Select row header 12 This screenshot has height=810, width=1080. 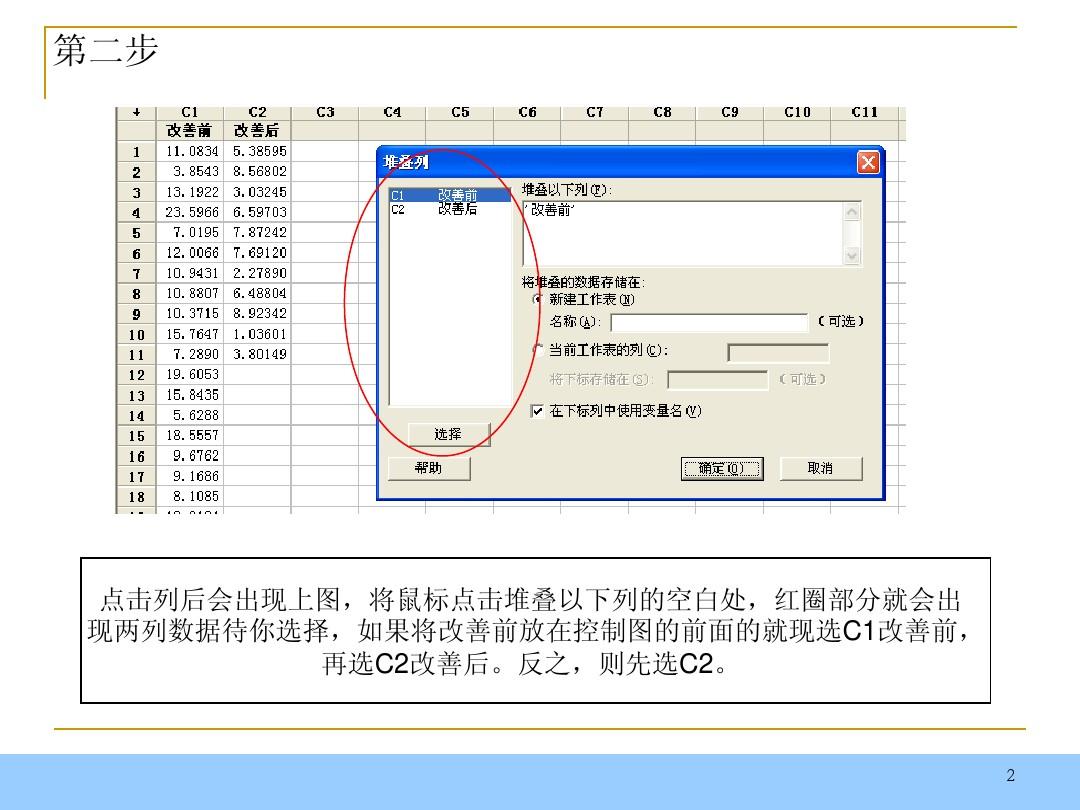(136, 375)
